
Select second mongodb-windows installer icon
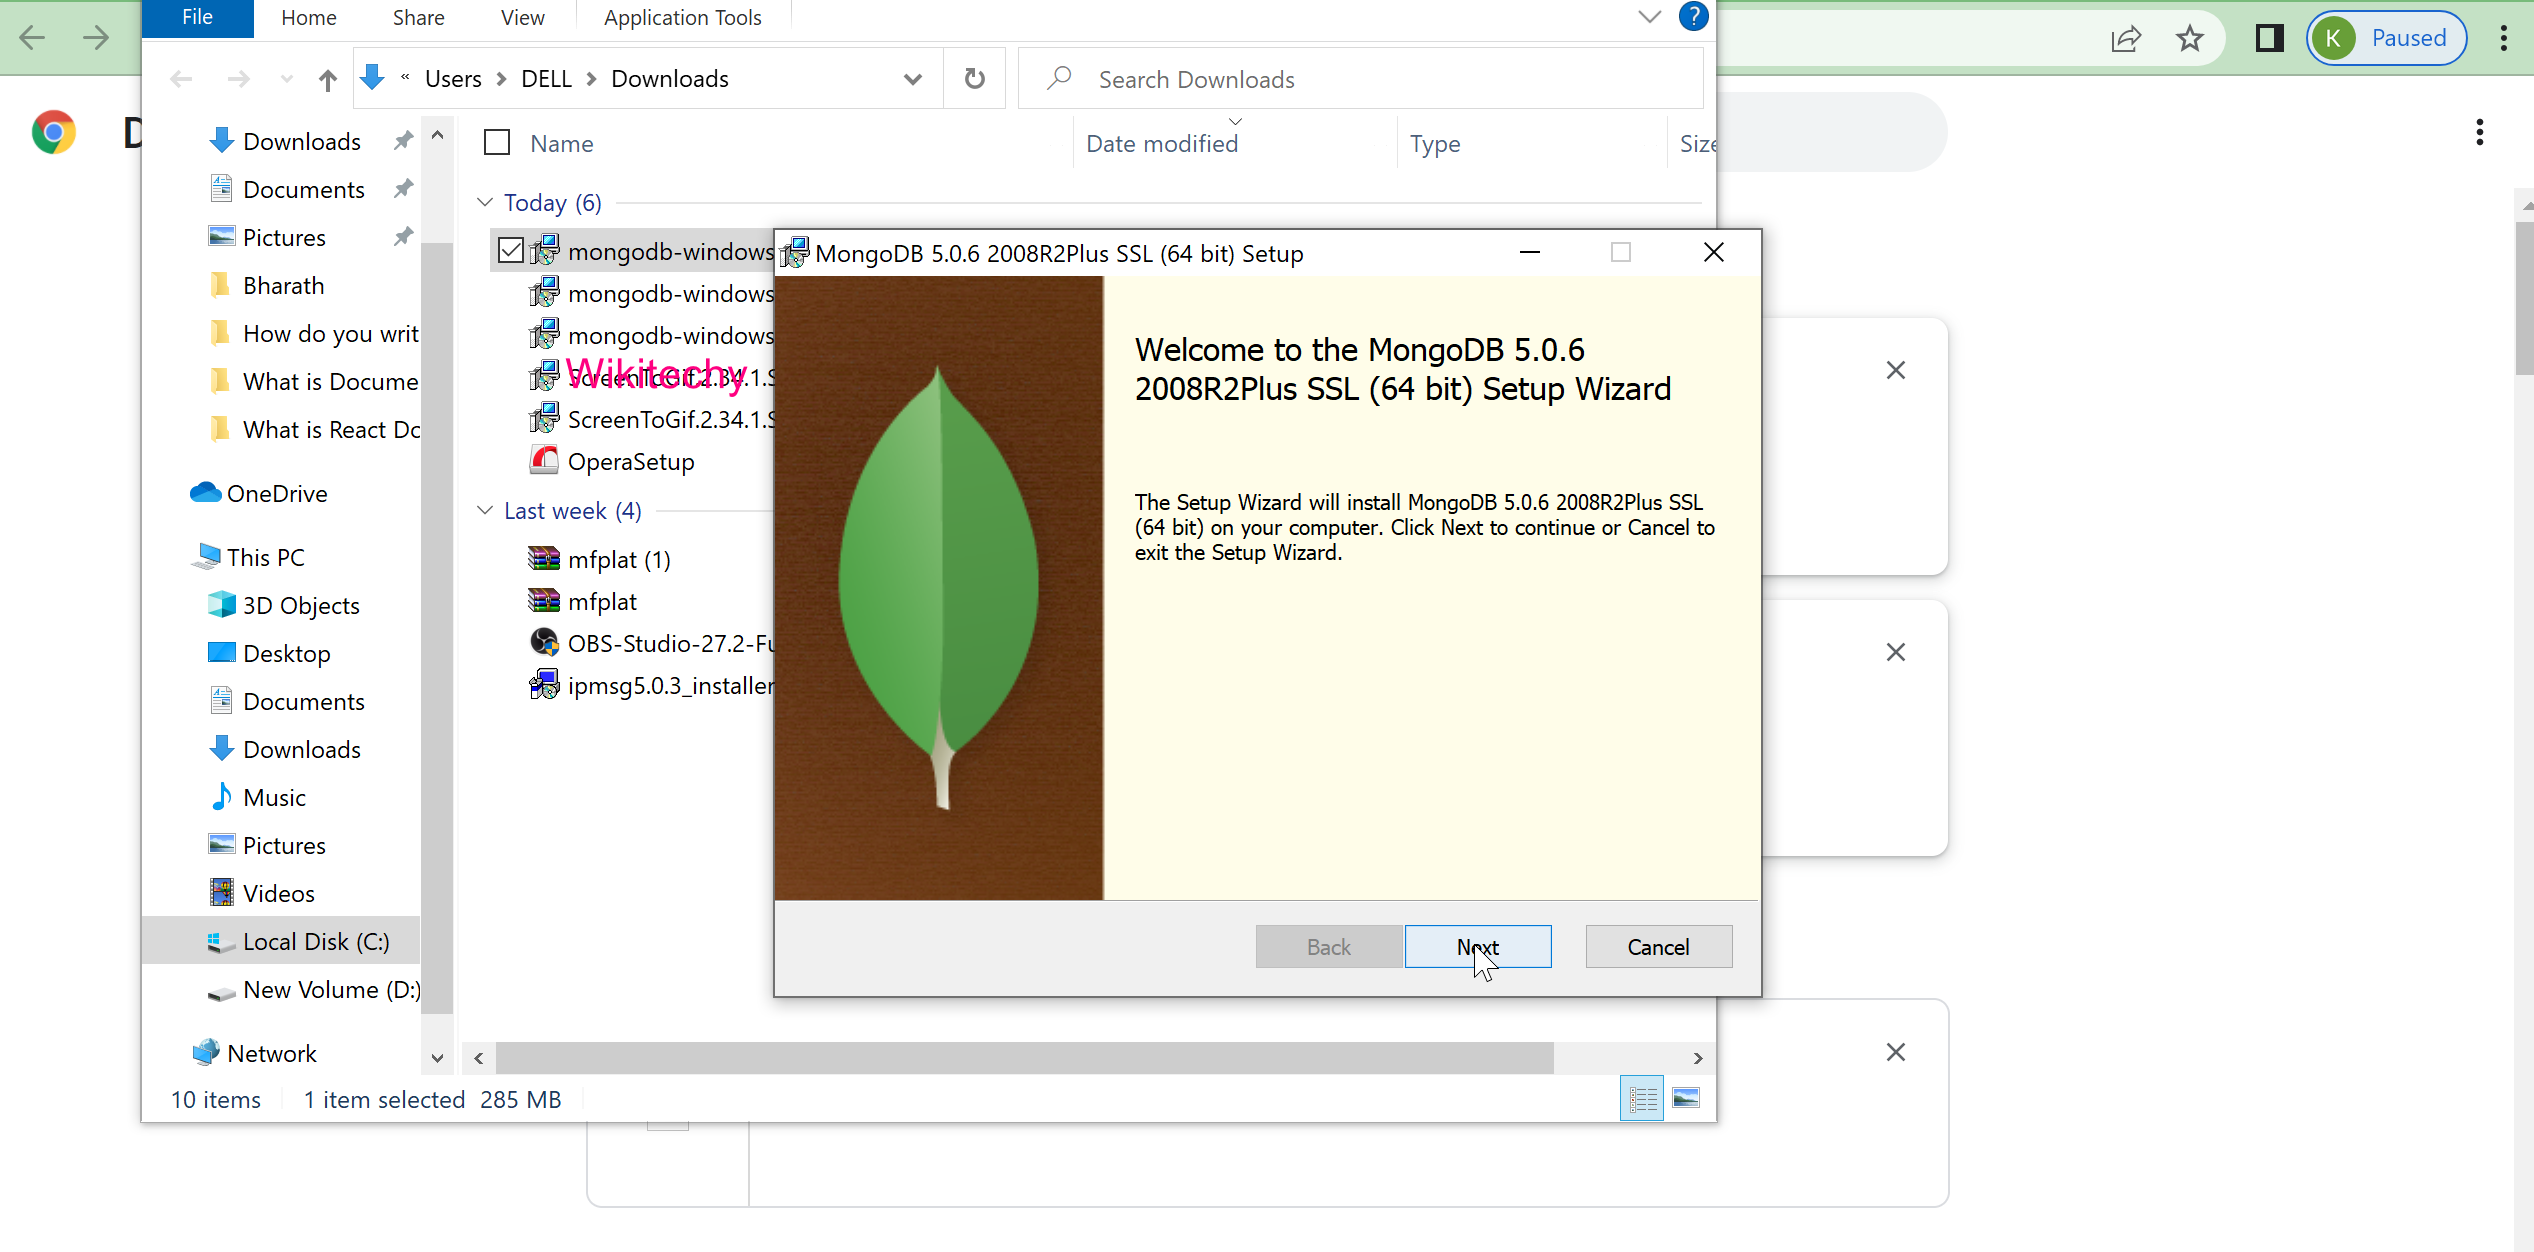pos(544,293)
